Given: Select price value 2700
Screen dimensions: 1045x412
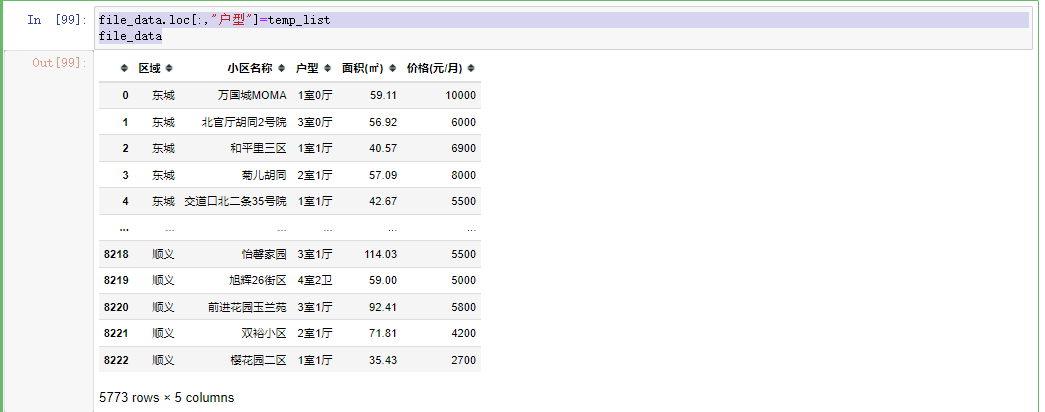Looking at the screenshot, I should 464,360.
